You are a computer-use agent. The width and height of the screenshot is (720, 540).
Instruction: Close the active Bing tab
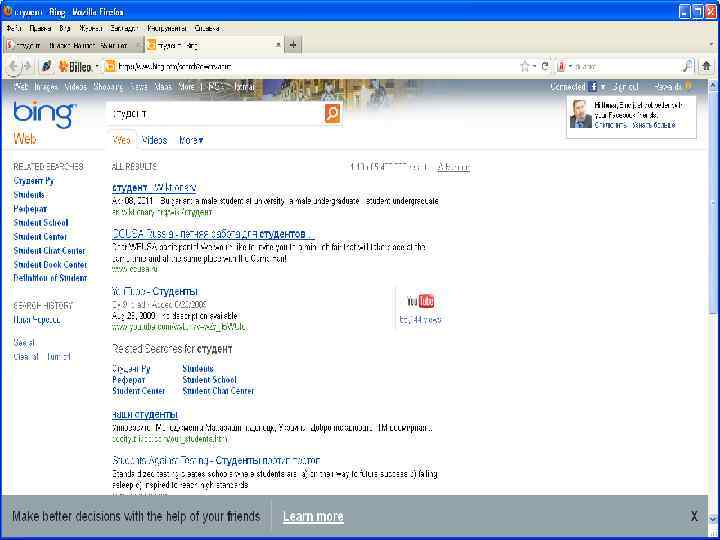[277, 45]
